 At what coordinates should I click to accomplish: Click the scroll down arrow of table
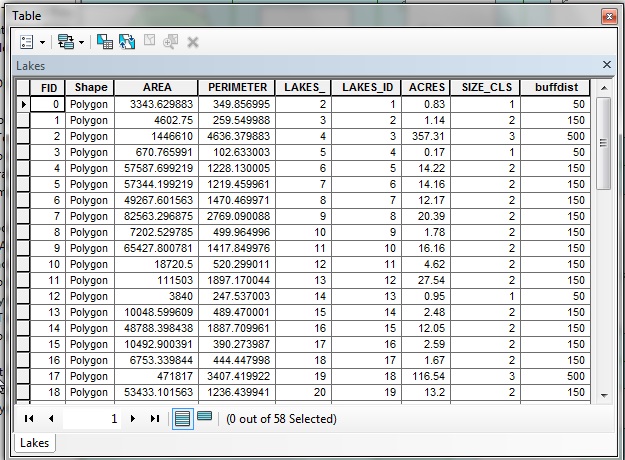tap(604, 395)
